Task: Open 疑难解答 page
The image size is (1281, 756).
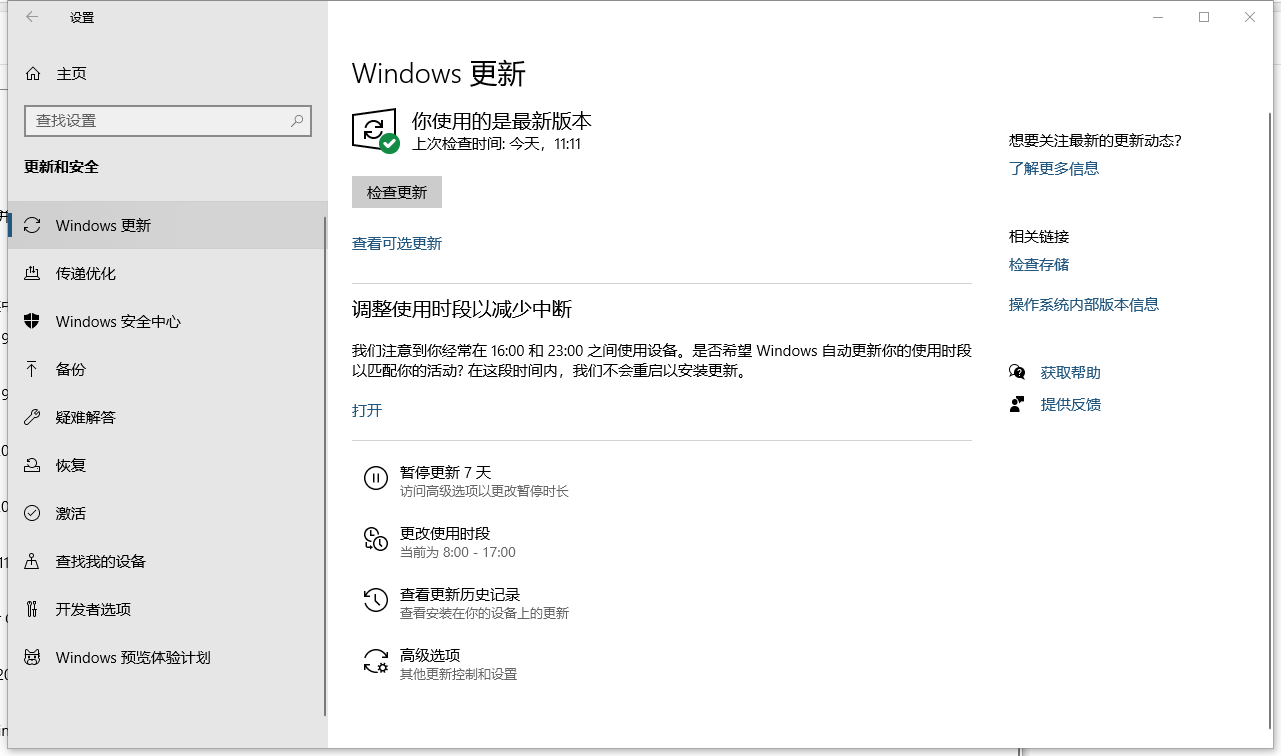Action: 167,417
